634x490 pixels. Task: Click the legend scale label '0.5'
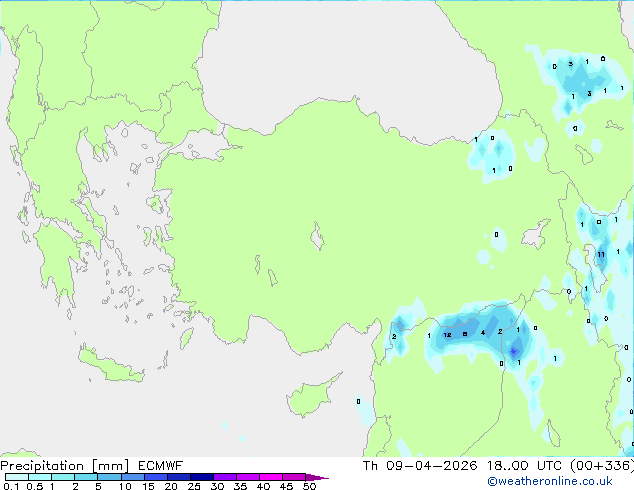[x=34, y=486]
